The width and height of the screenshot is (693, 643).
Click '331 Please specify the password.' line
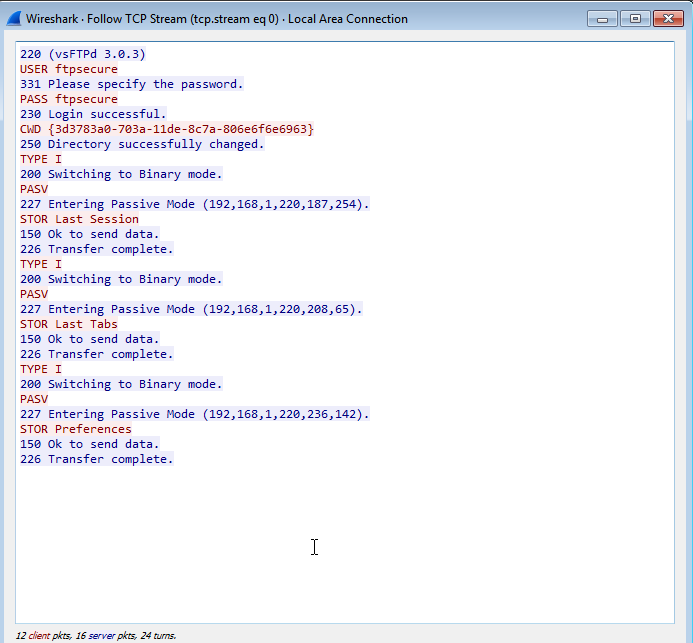click(132, 84)
